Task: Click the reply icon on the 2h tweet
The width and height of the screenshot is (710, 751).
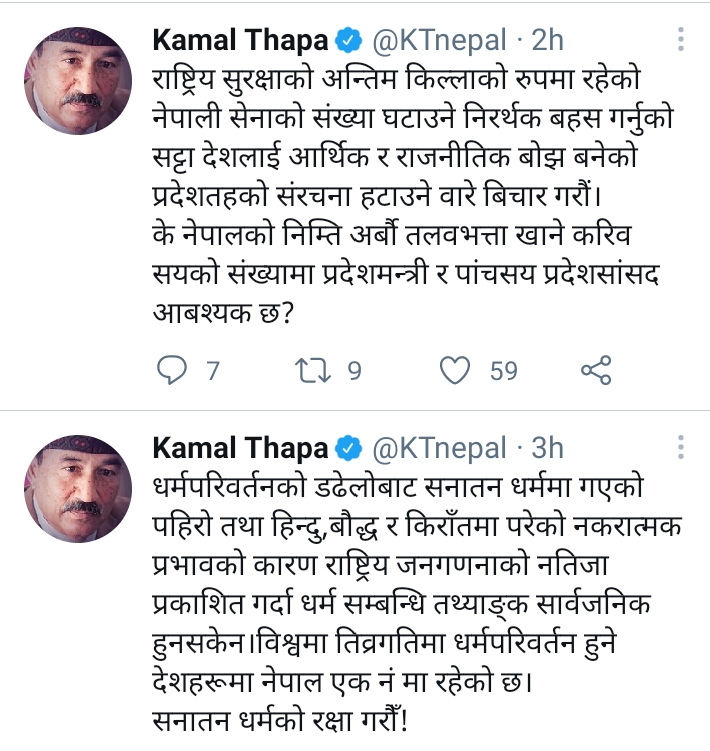Action: click(x=173, y=371)
